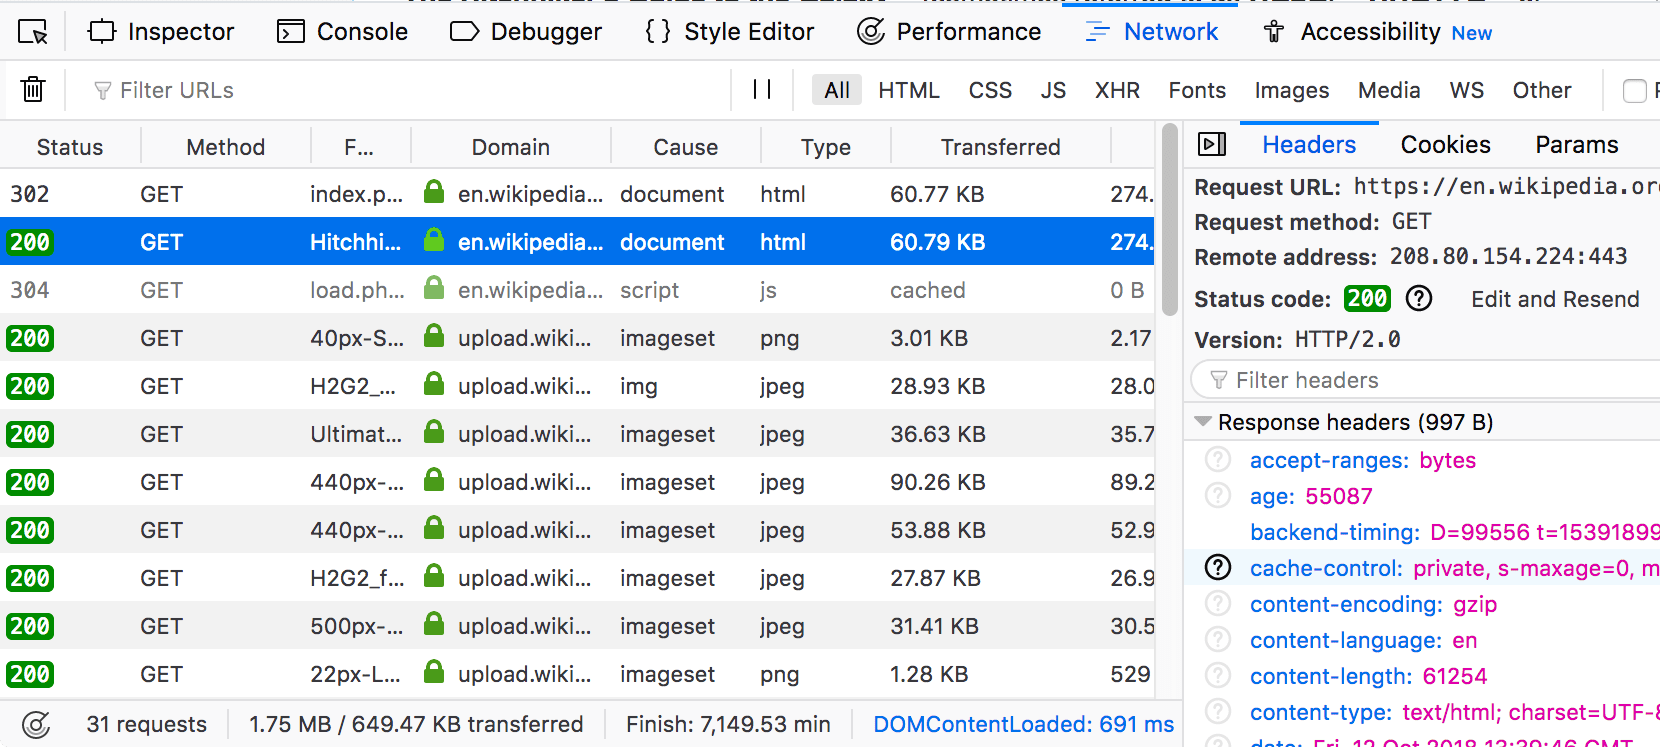This screenshot has height=747, width=1660.
Task: Open the Style Editor tab
Action: 730,32
